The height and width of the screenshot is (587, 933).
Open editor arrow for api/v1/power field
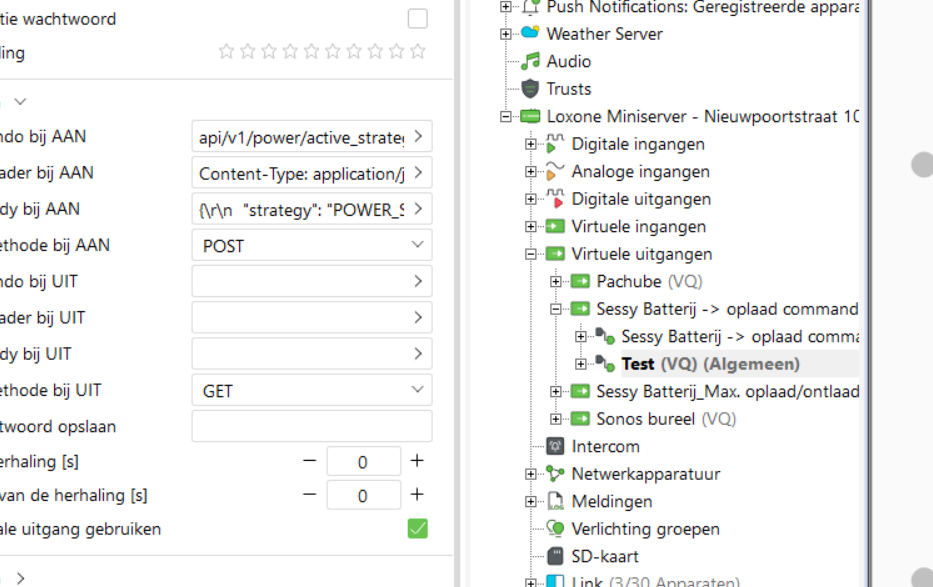click(418, 136)
